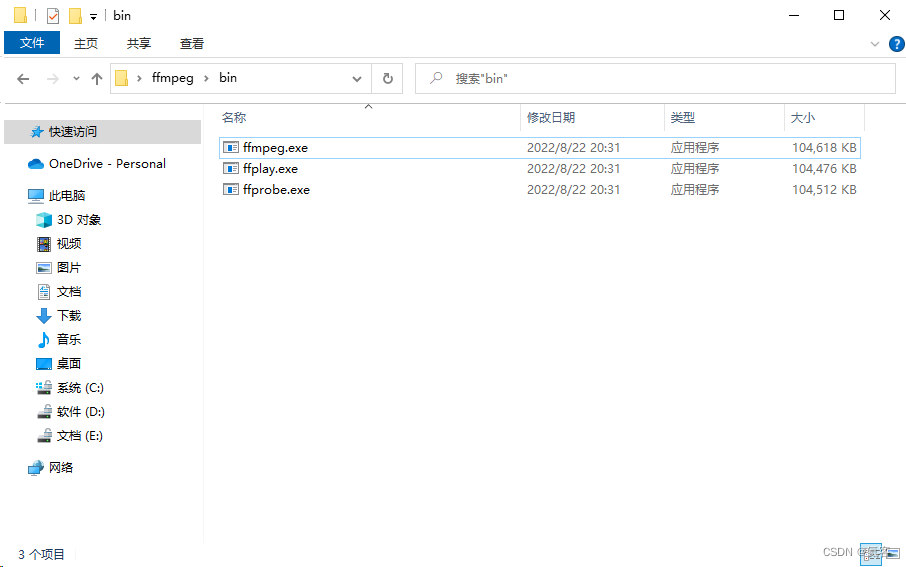
Task: Click the 104,618 KB size cell
Action: point(824,148)
